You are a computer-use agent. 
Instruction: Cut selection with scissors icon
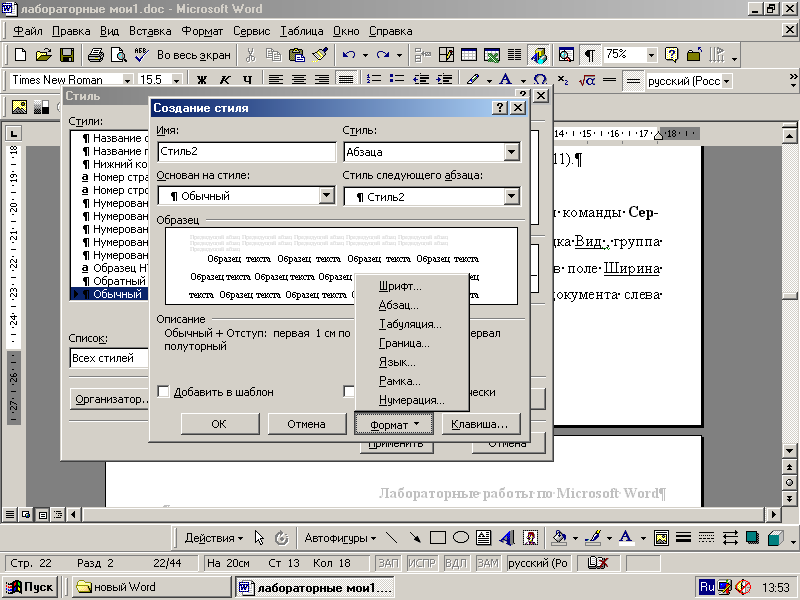pos(250,55)
